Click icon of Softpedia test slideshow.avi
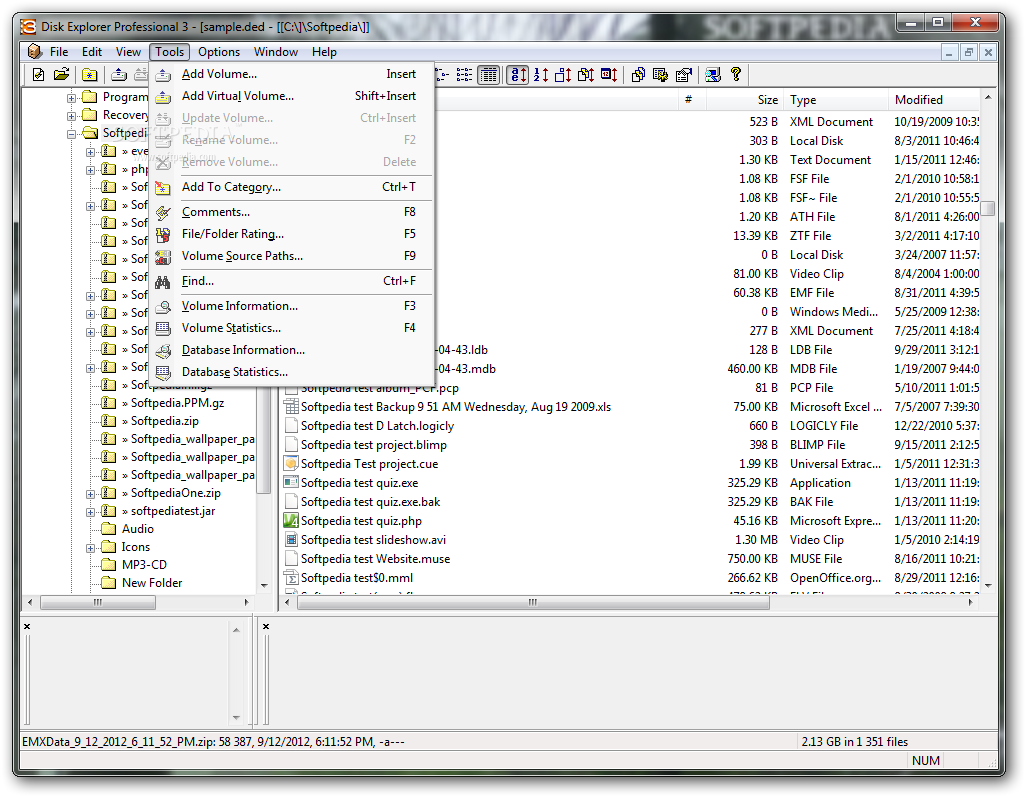This screenshot has height=797, width=1026. tap(291, 540)
